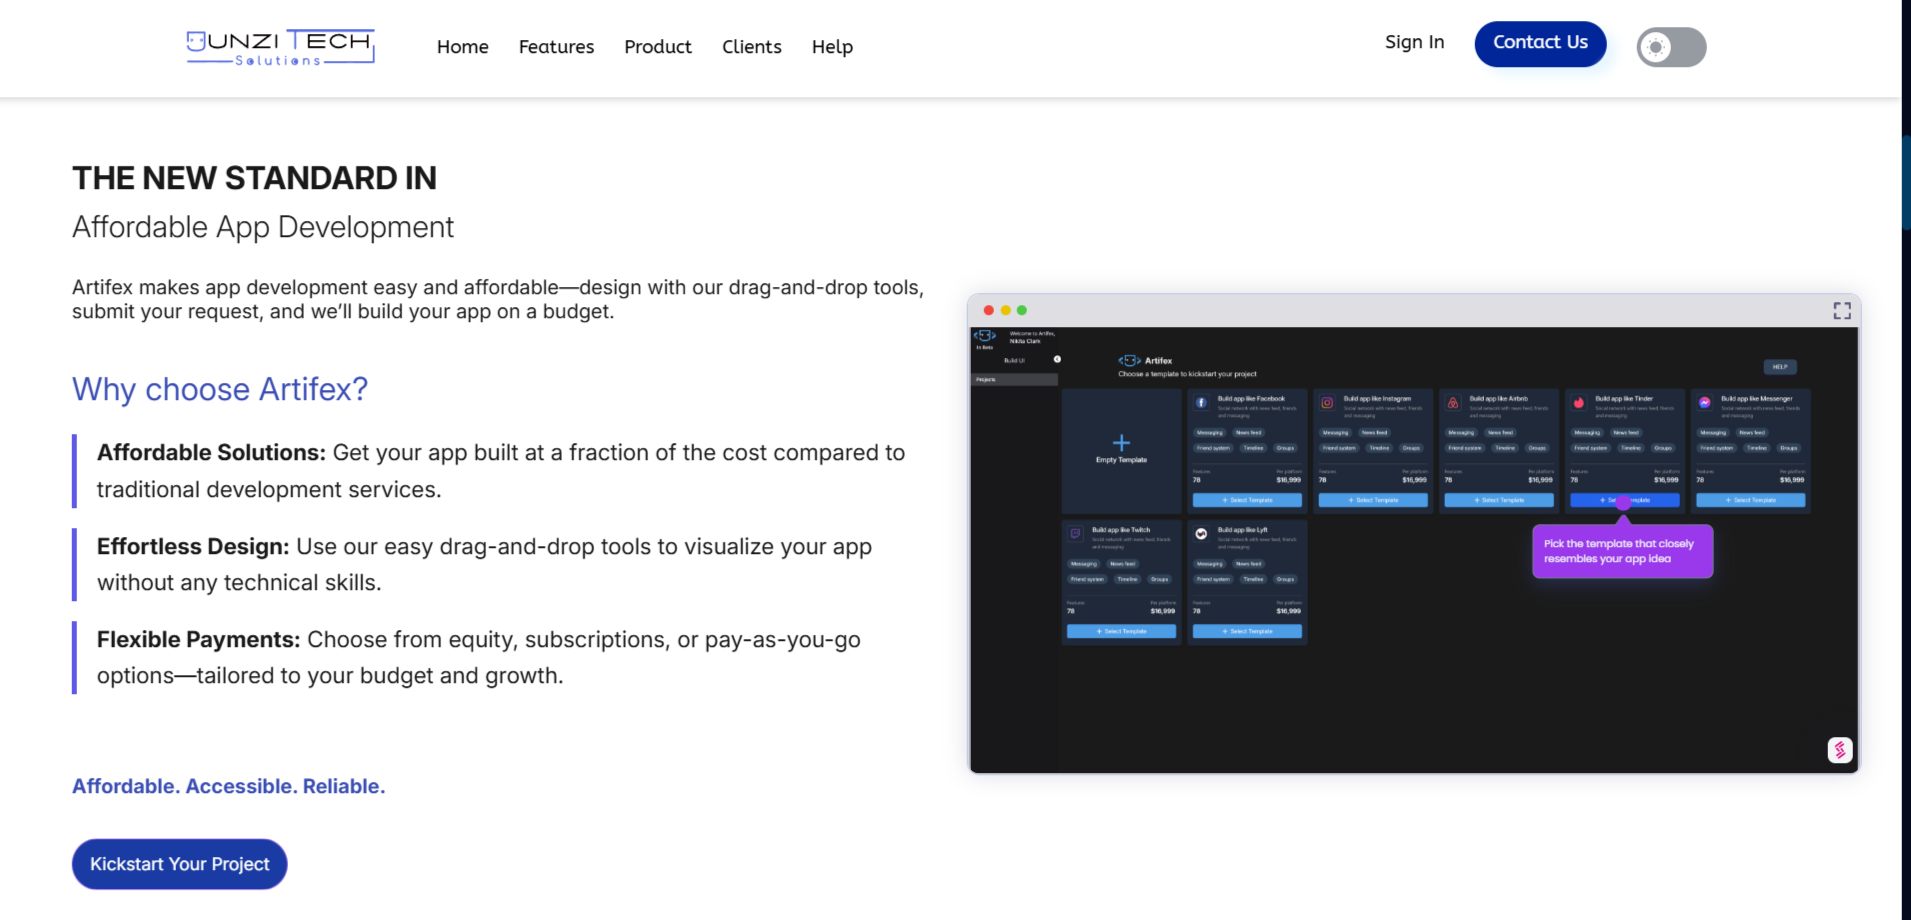Click the 'Affordable Solutions:' bold text
Screen dimensions: 1911x920
211,453
